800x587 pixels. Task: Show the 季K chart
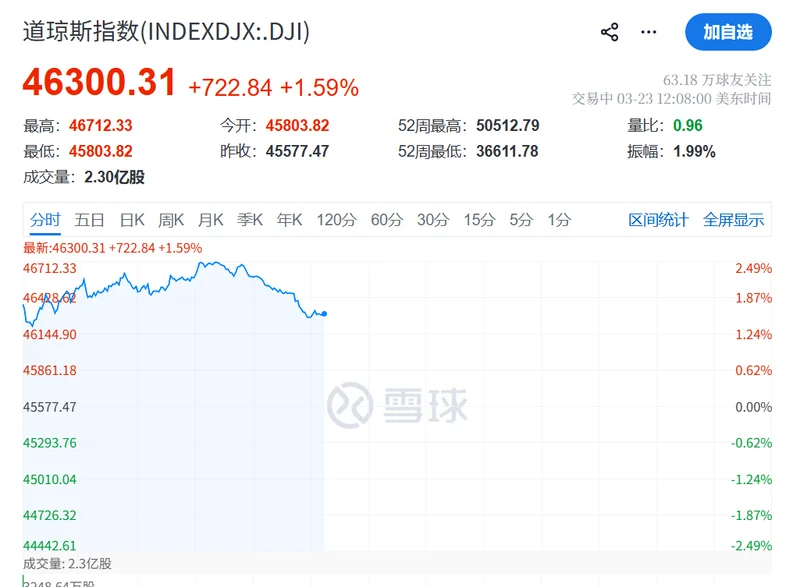250,220
